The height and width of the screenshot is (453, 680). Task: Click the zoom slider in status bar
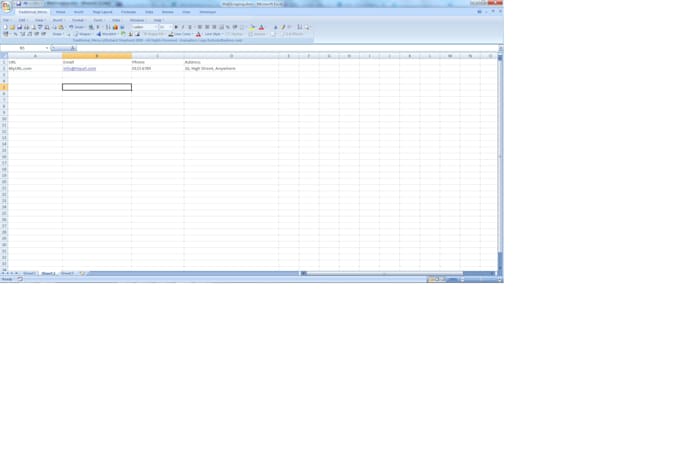(x=480, y=280)
